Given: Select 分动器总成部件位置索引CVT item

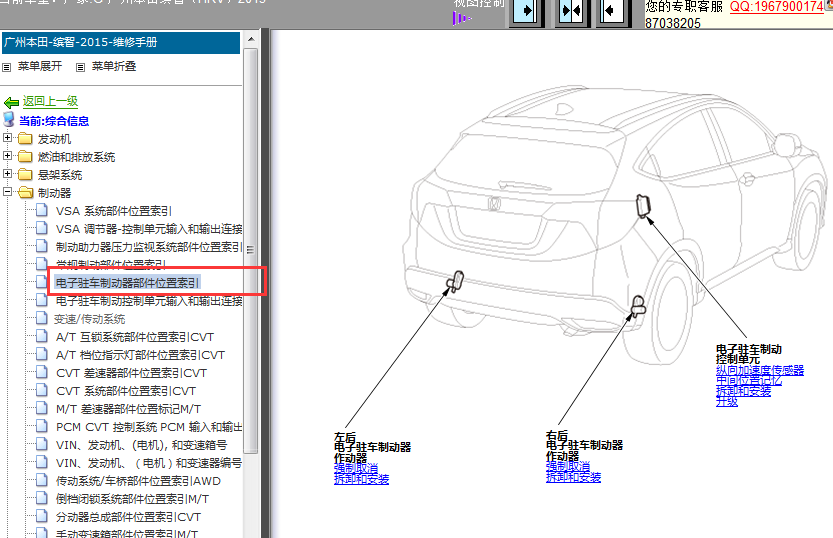Looking at the screenshot, I should coord(128,517).
